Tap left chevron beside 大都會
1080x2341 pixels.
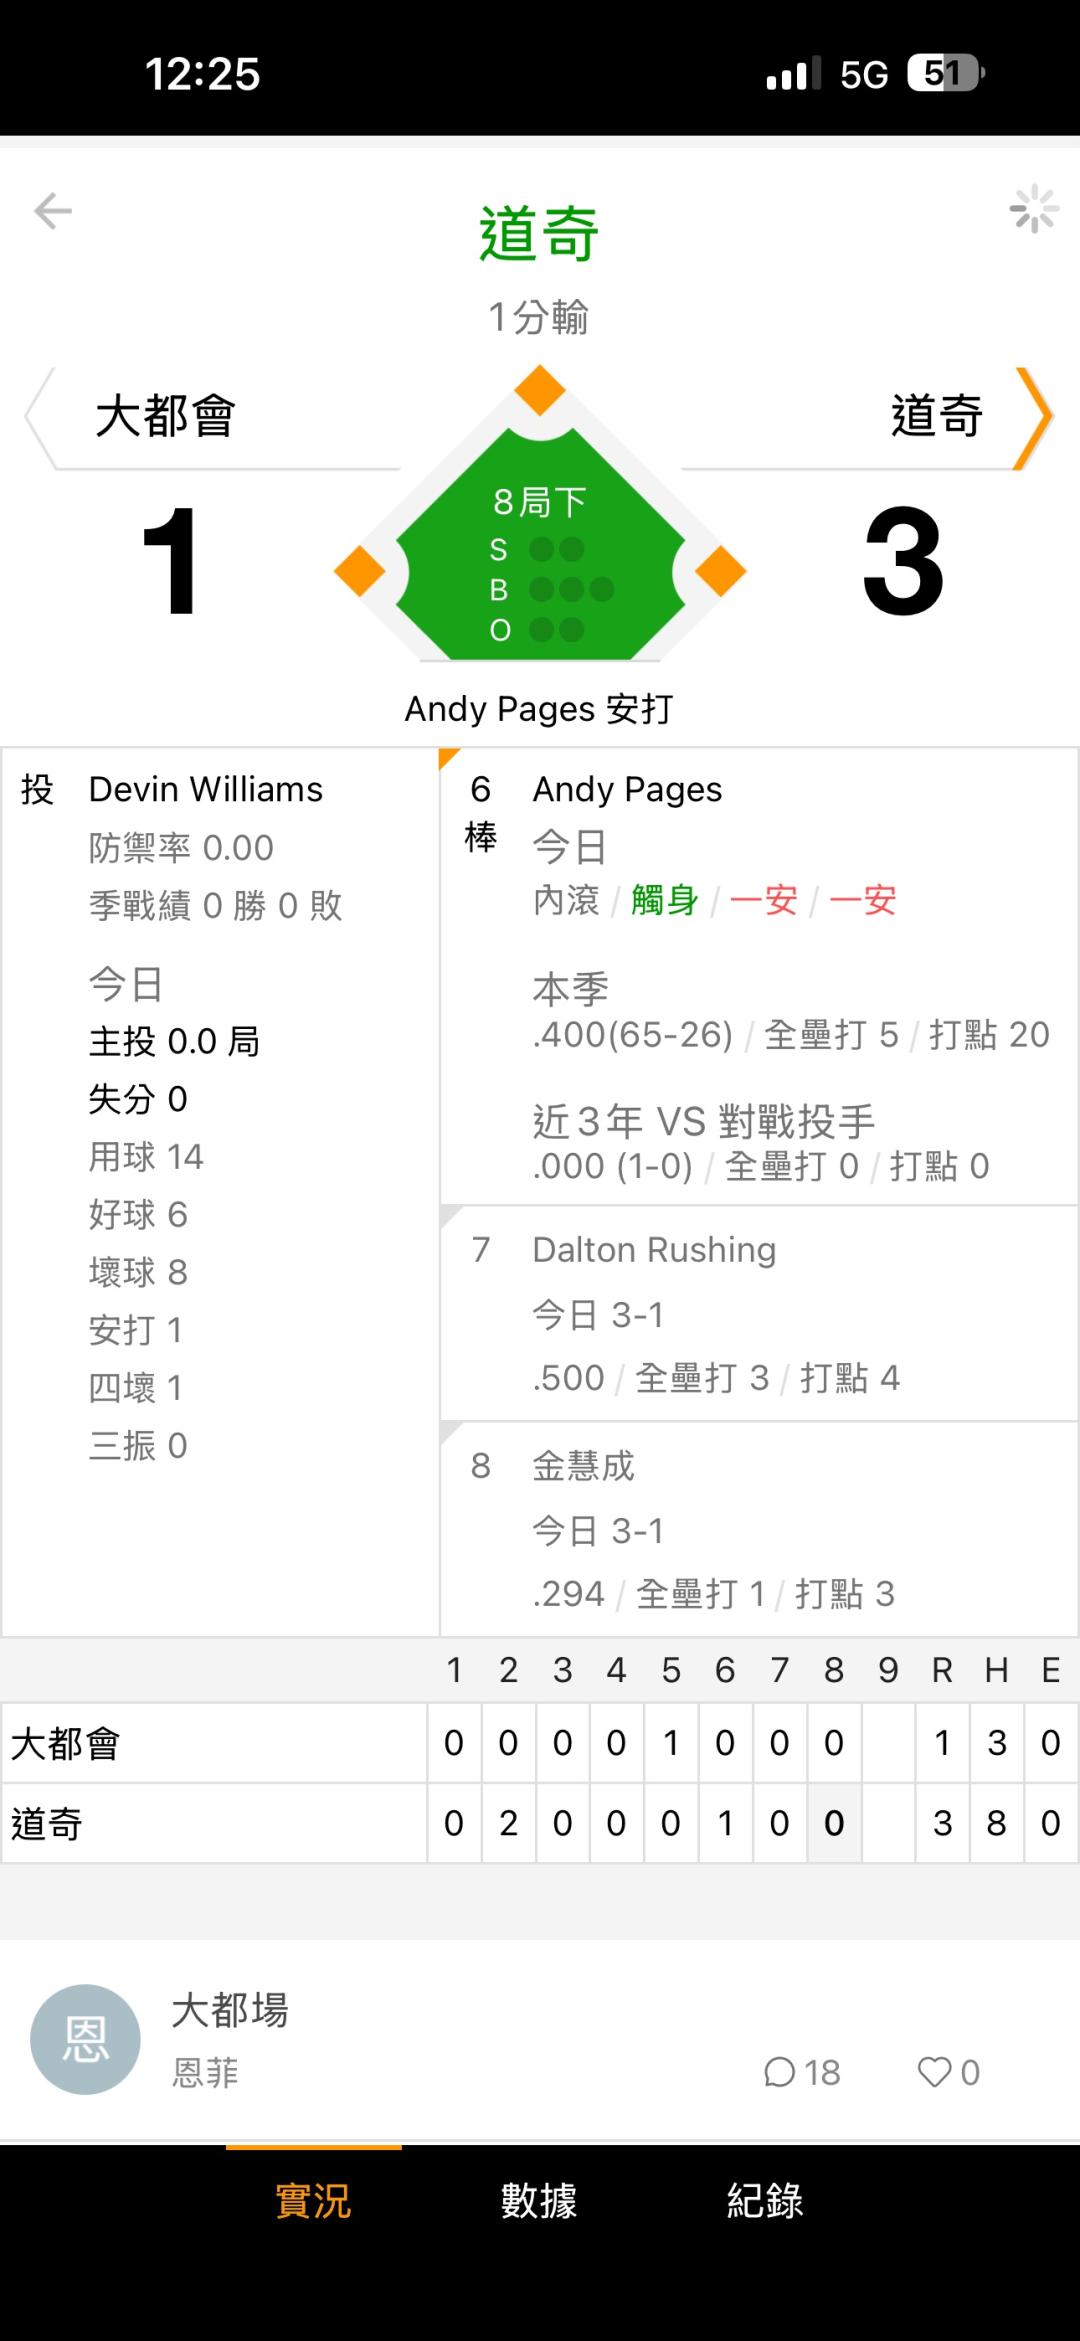coord(40,417)
